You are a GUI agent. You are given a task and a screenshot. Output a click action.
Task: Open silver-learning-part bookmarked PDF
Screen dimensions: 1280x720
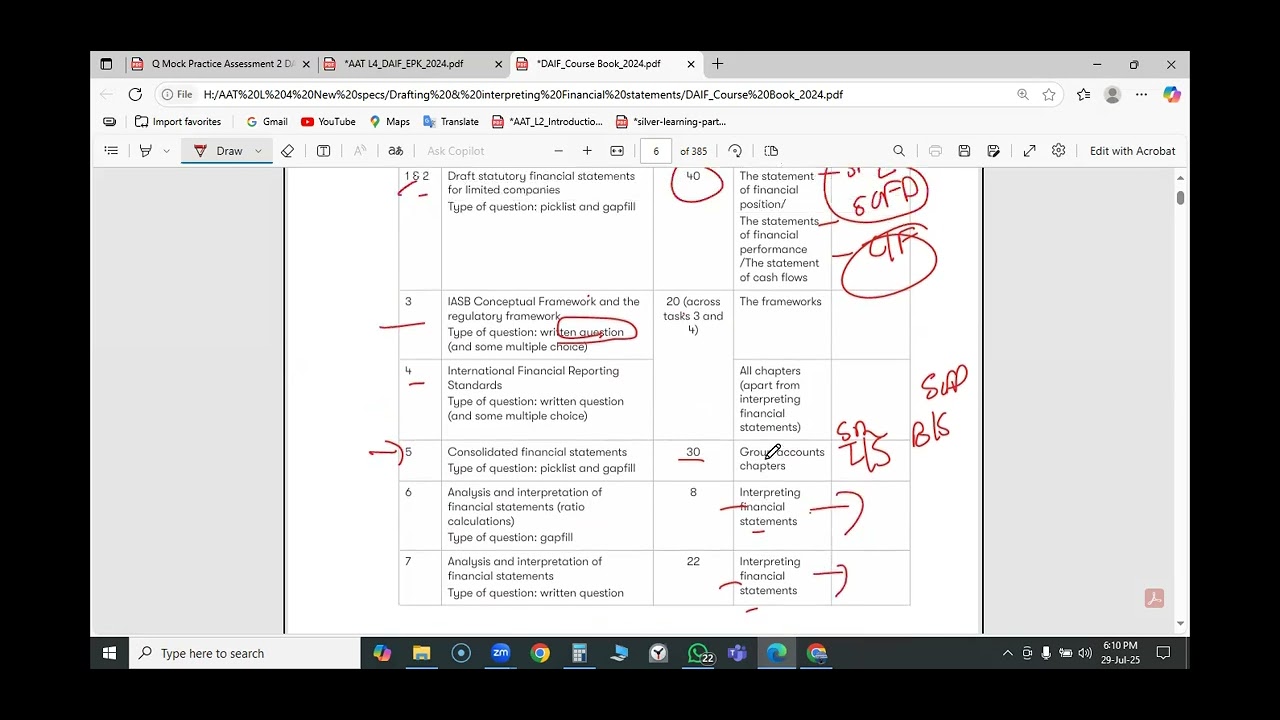point(671,122)
